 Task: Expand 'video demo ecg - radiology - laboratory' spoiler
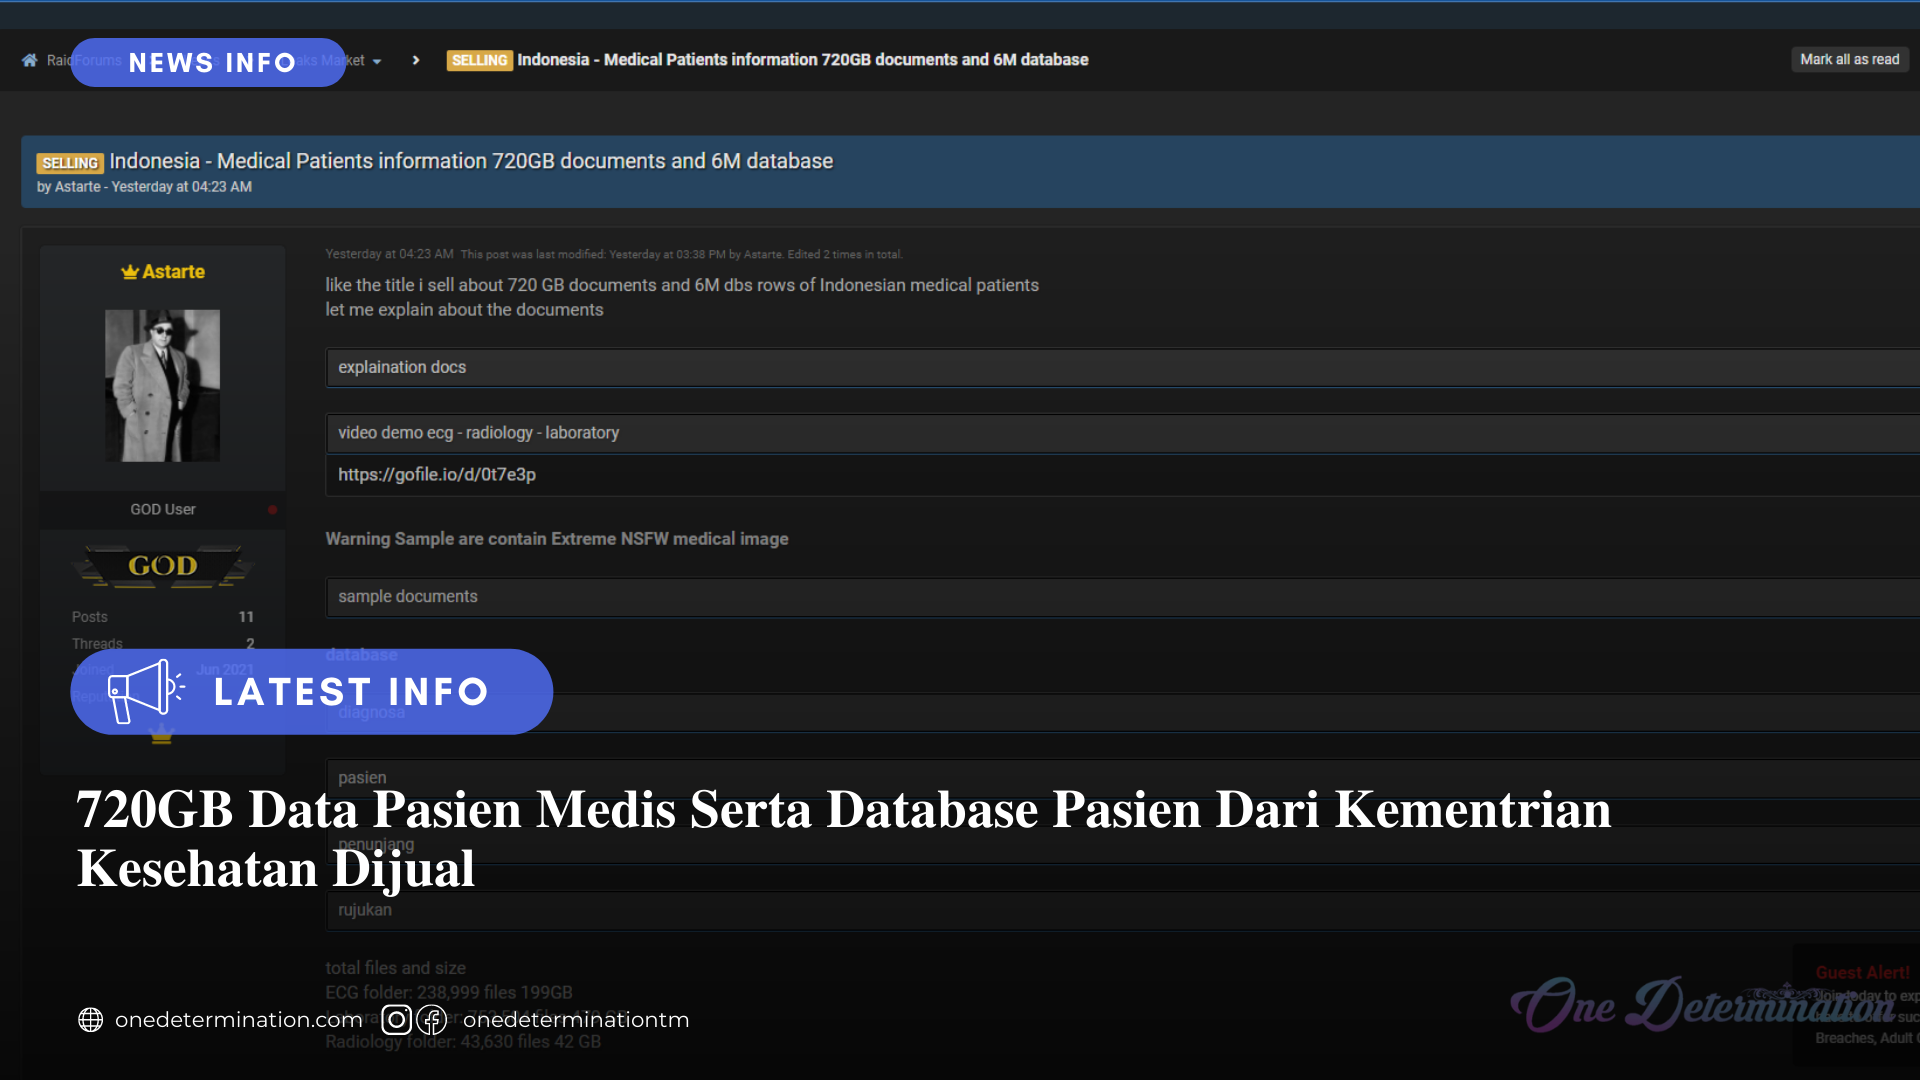tap(1122, 433)
